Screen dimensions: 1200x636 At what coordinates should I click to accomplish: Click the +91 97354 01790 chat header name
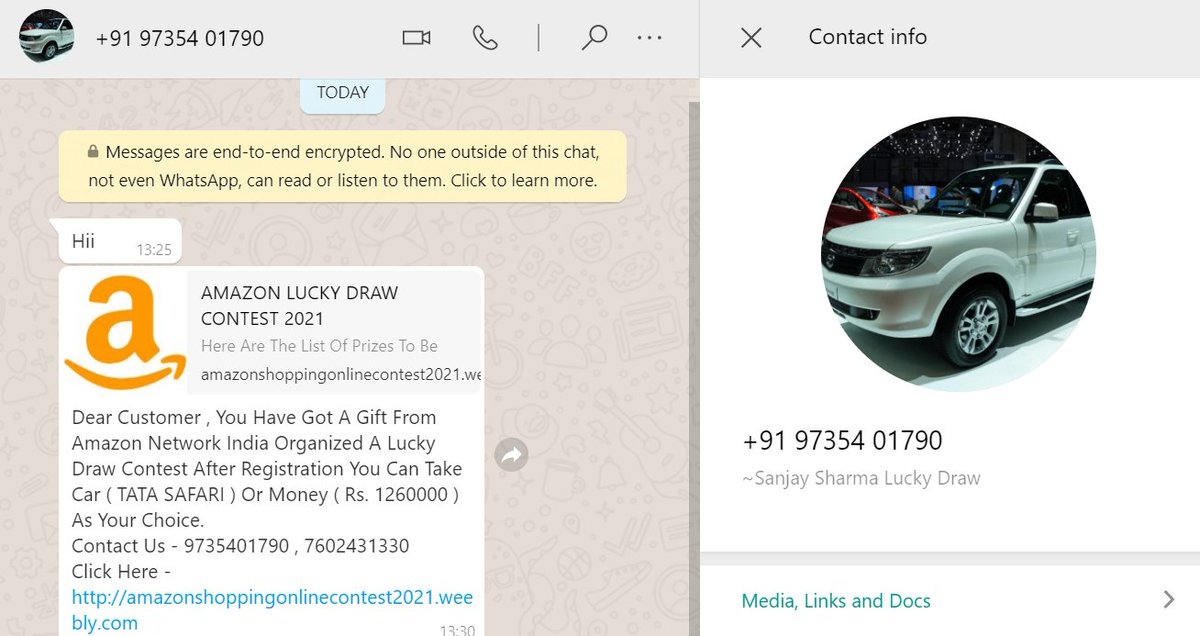click(180, 39)
